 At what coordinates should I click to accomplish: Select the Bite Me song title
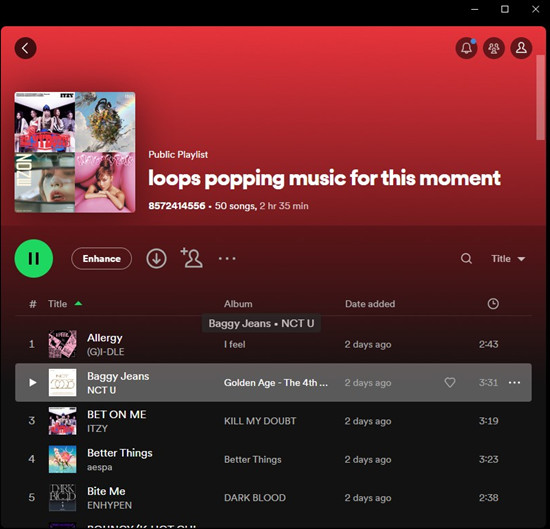tap(106, 491)
